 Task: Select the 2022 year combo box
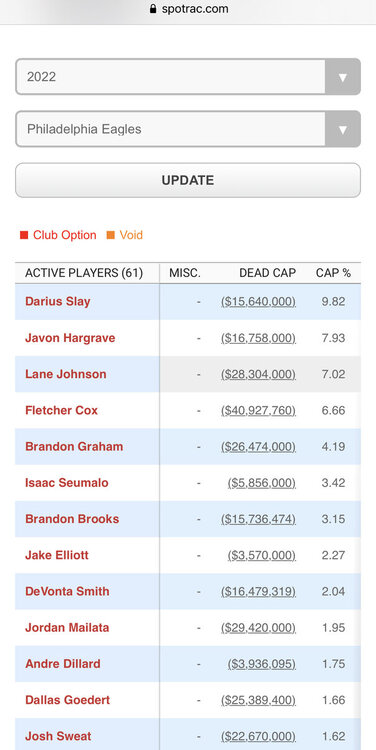[x=188, y=77]
